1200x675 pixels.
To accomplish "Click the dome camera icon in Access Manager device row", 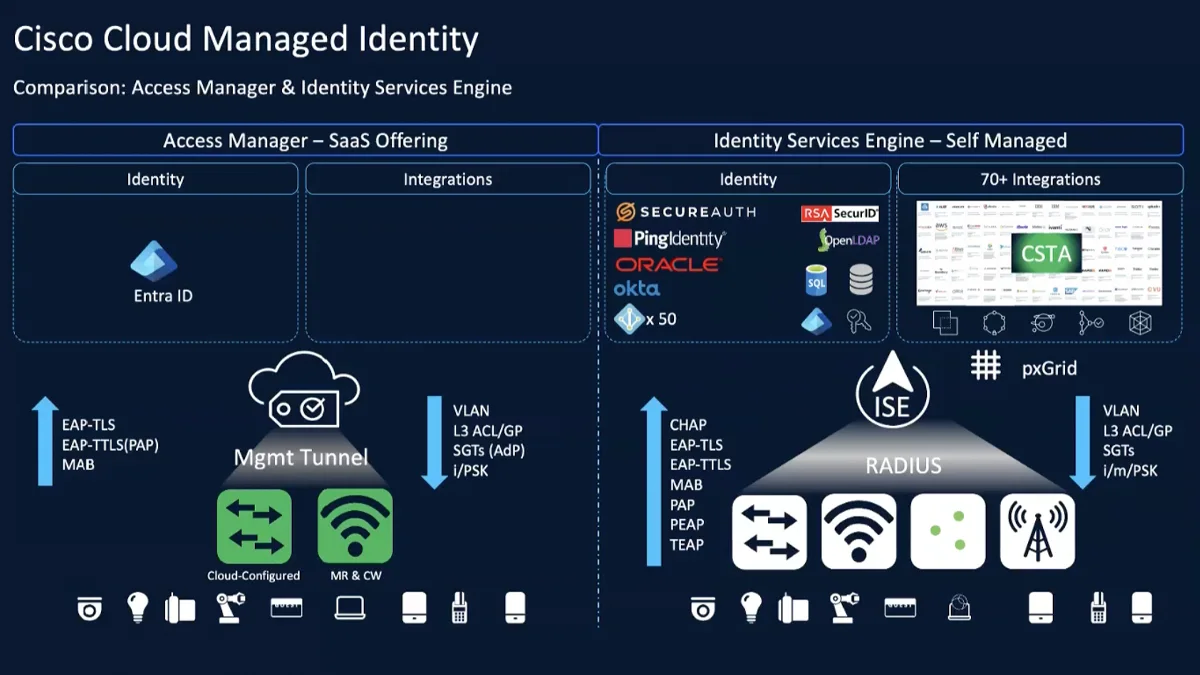I will pos(90,607).
